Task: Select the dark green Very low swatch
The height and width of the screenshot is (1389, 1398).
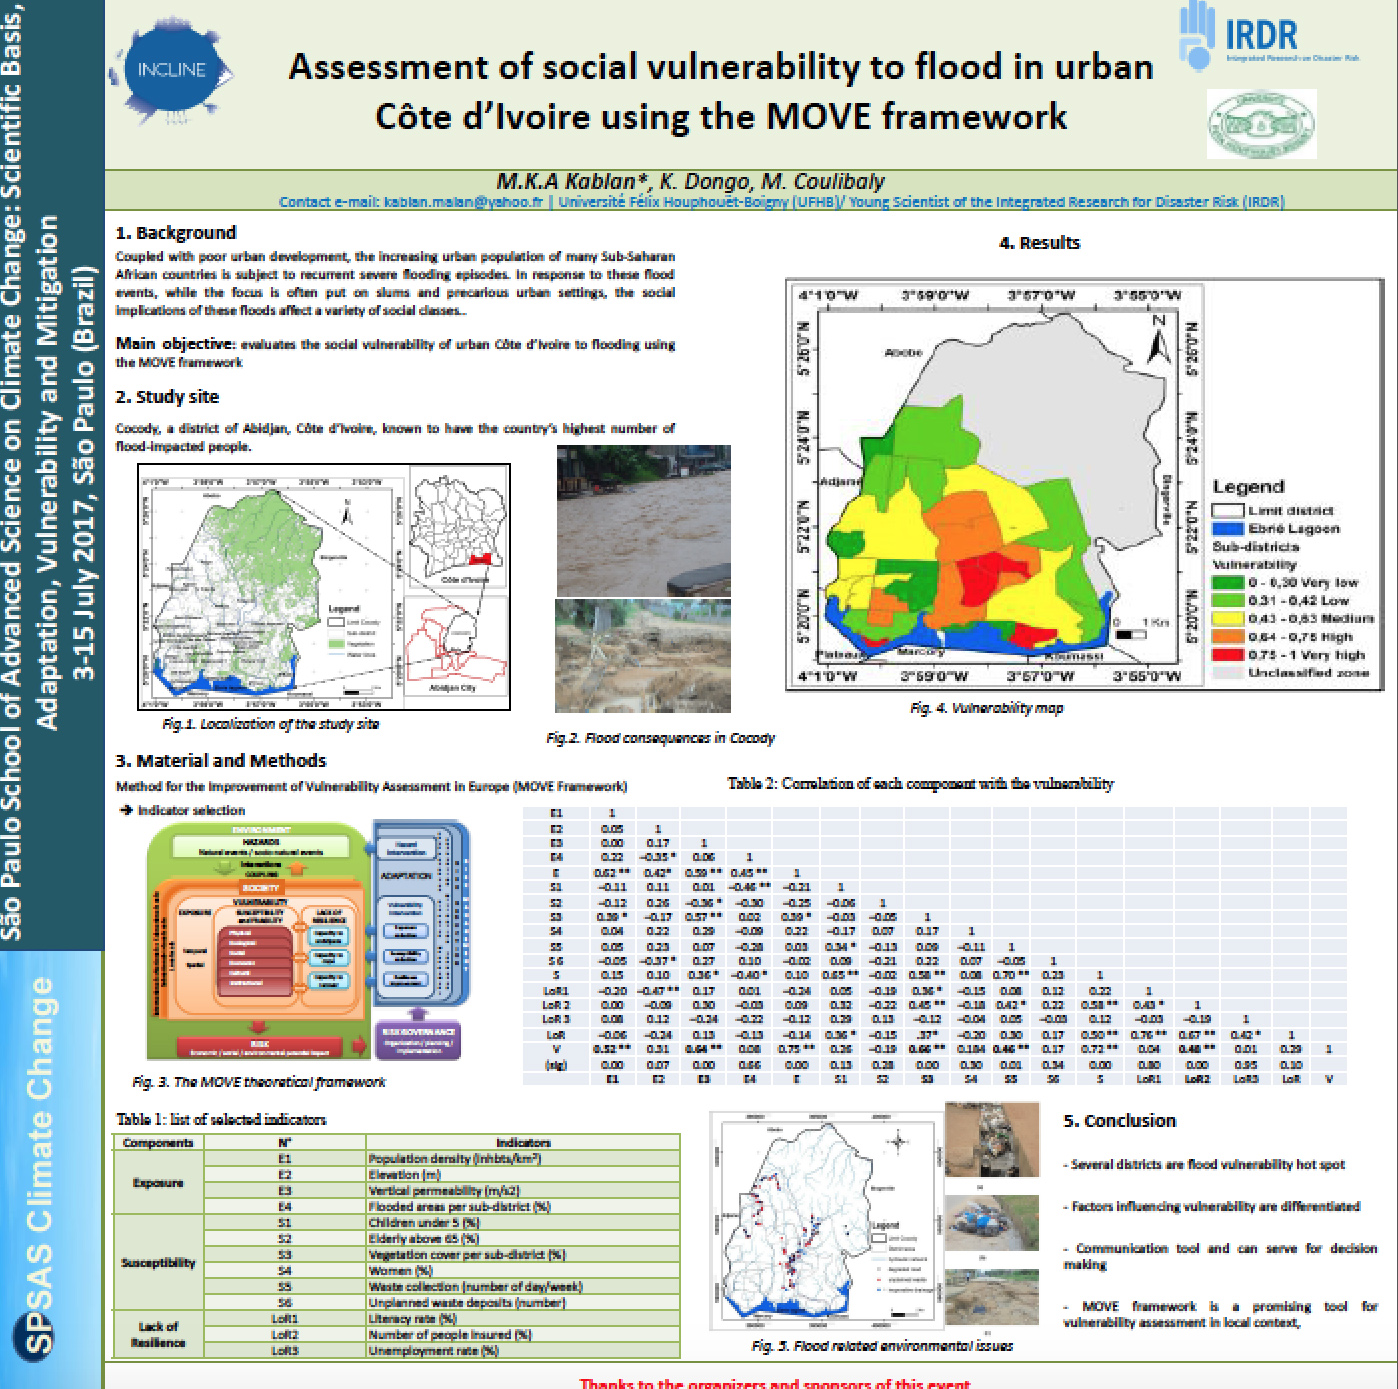Action: pyautogui.click(x=1227, y=582)
